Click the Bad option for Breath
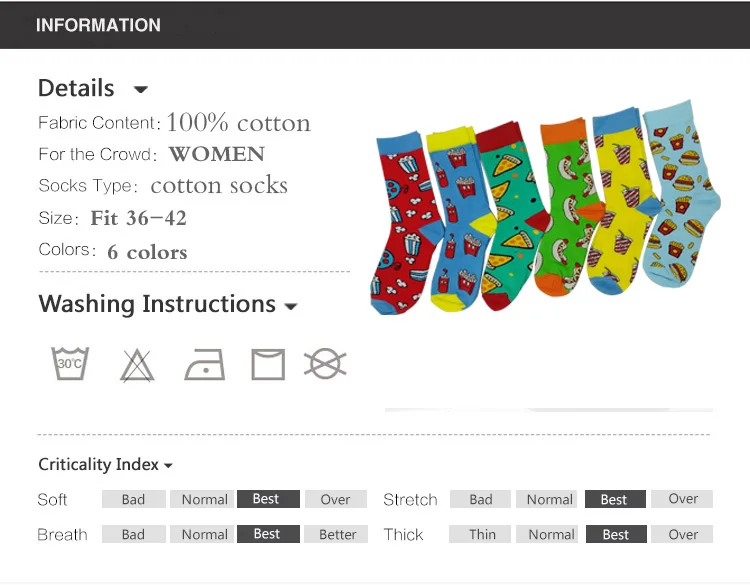 click(133, 534)
